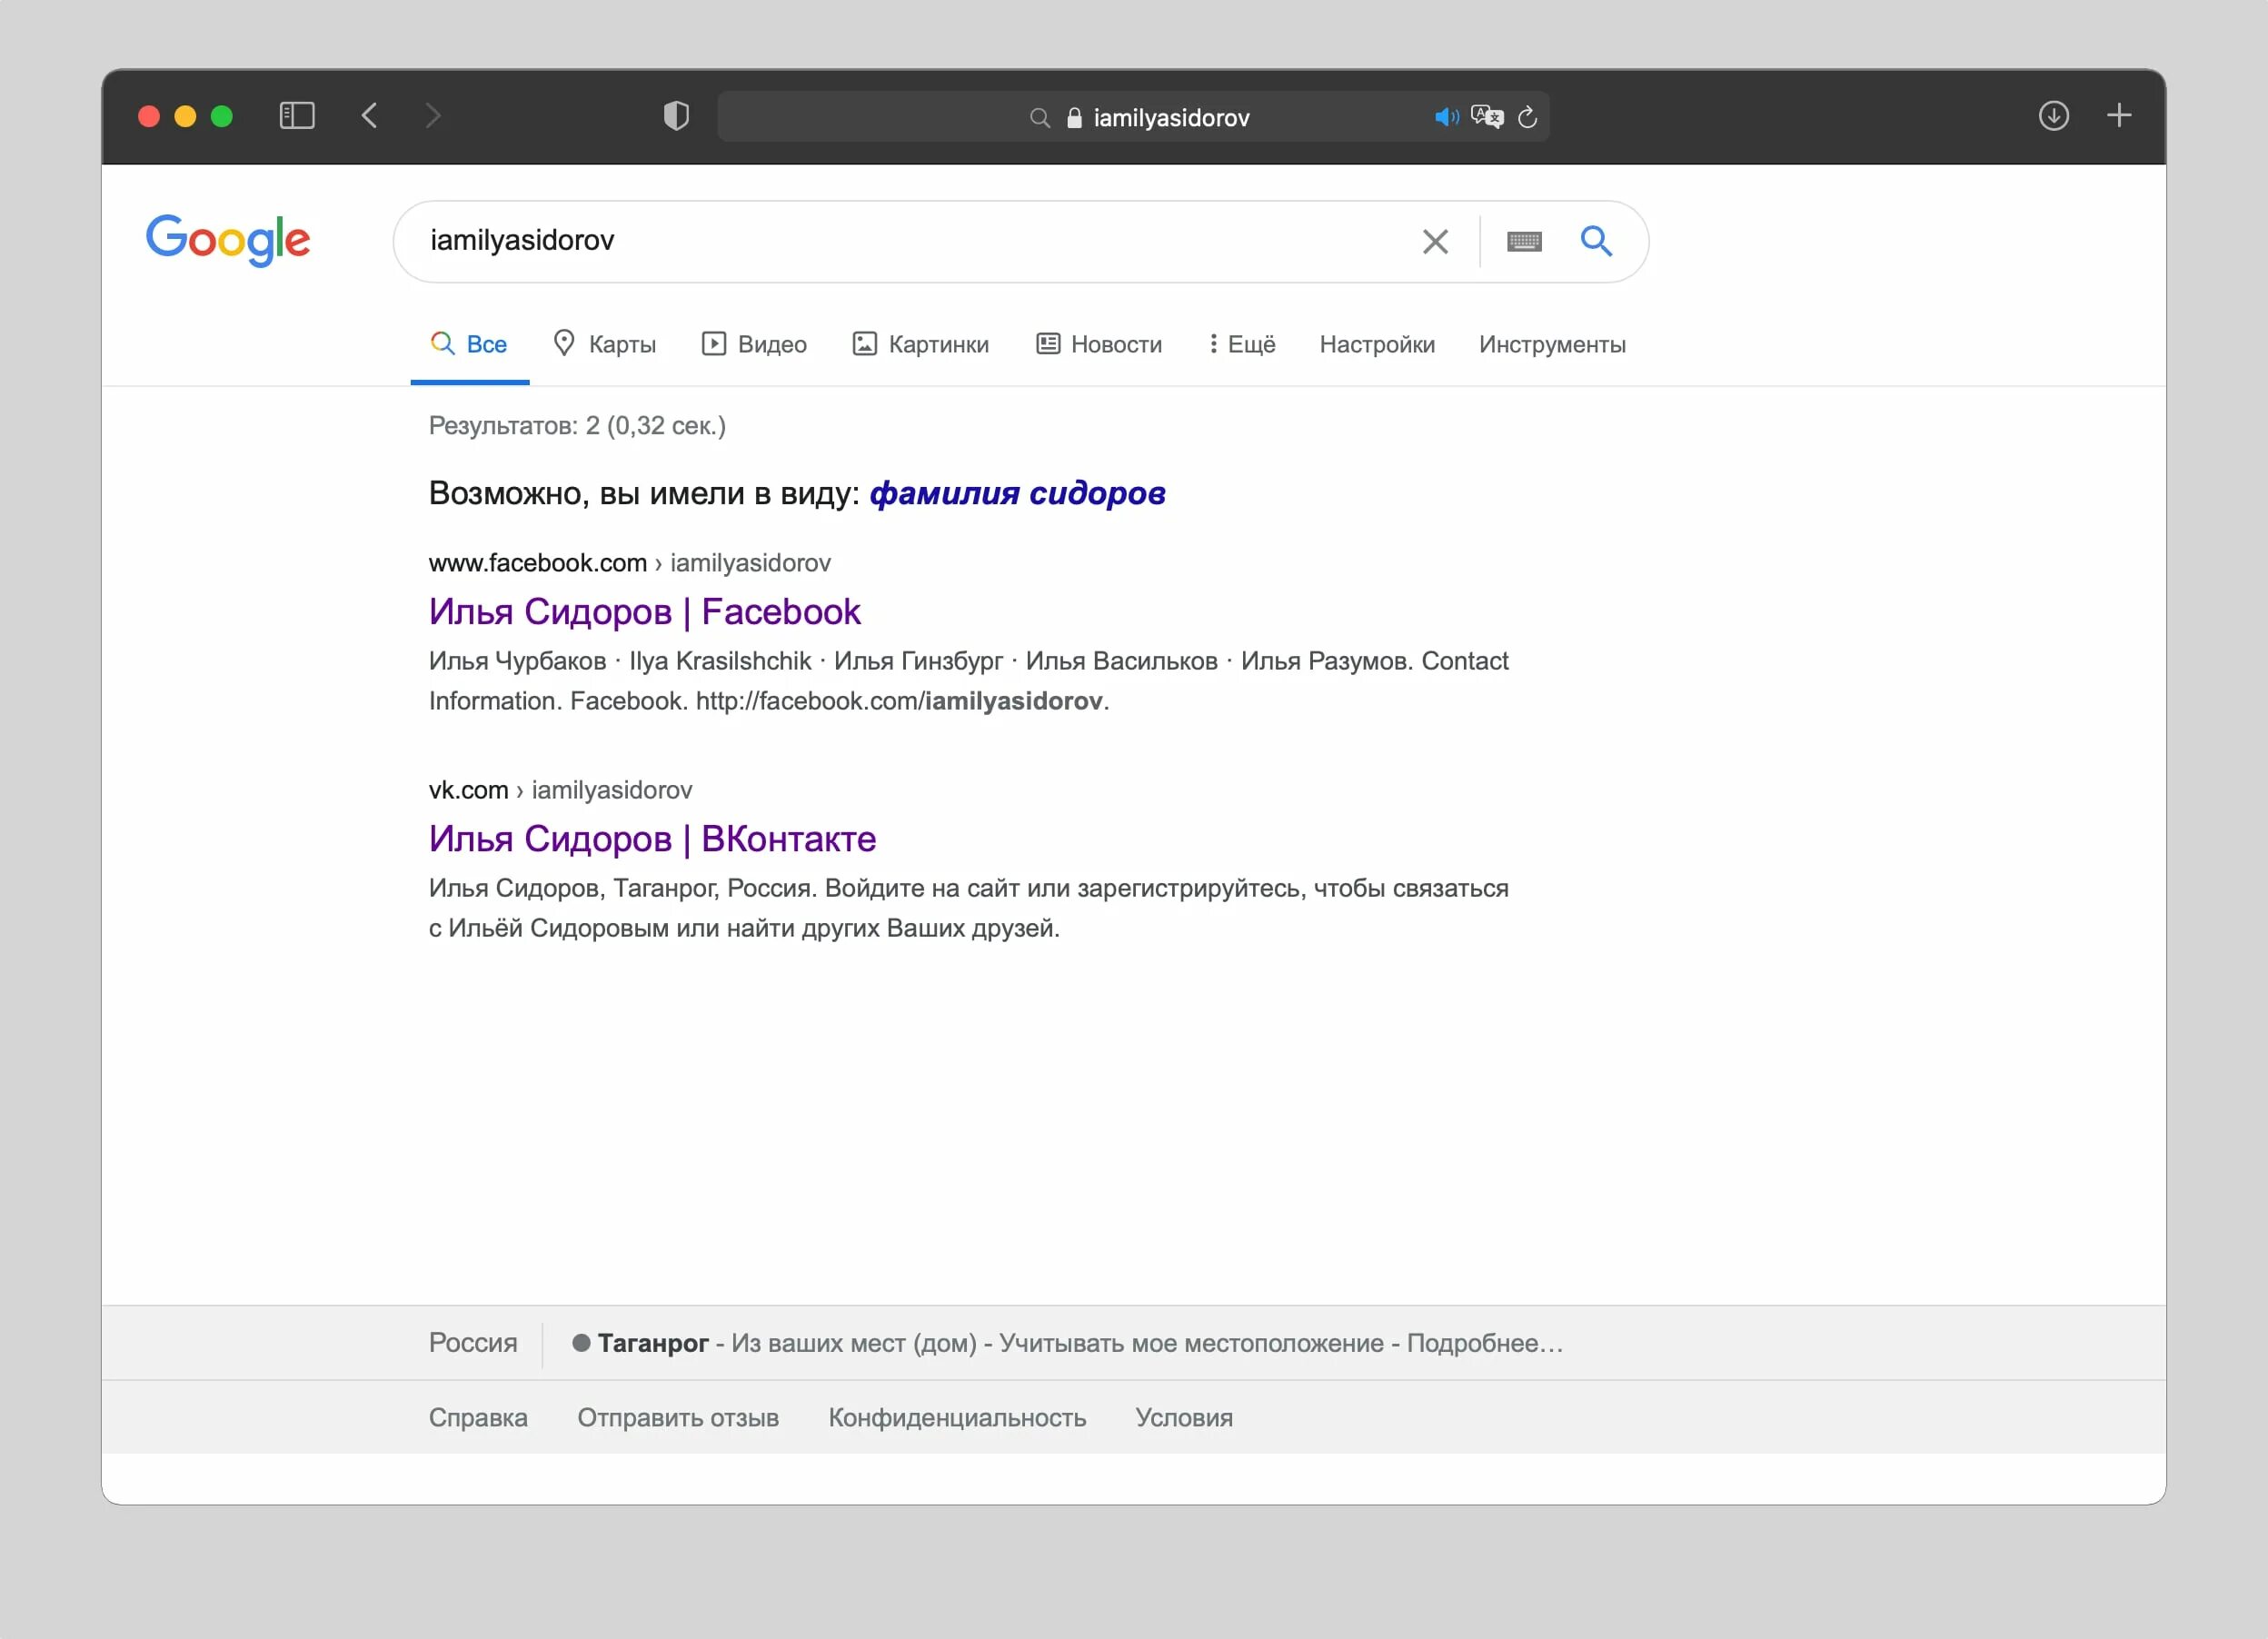2268x1639 pixels.
Task: Open the on-screen keyboard icon
Action: click(1523, 241)
